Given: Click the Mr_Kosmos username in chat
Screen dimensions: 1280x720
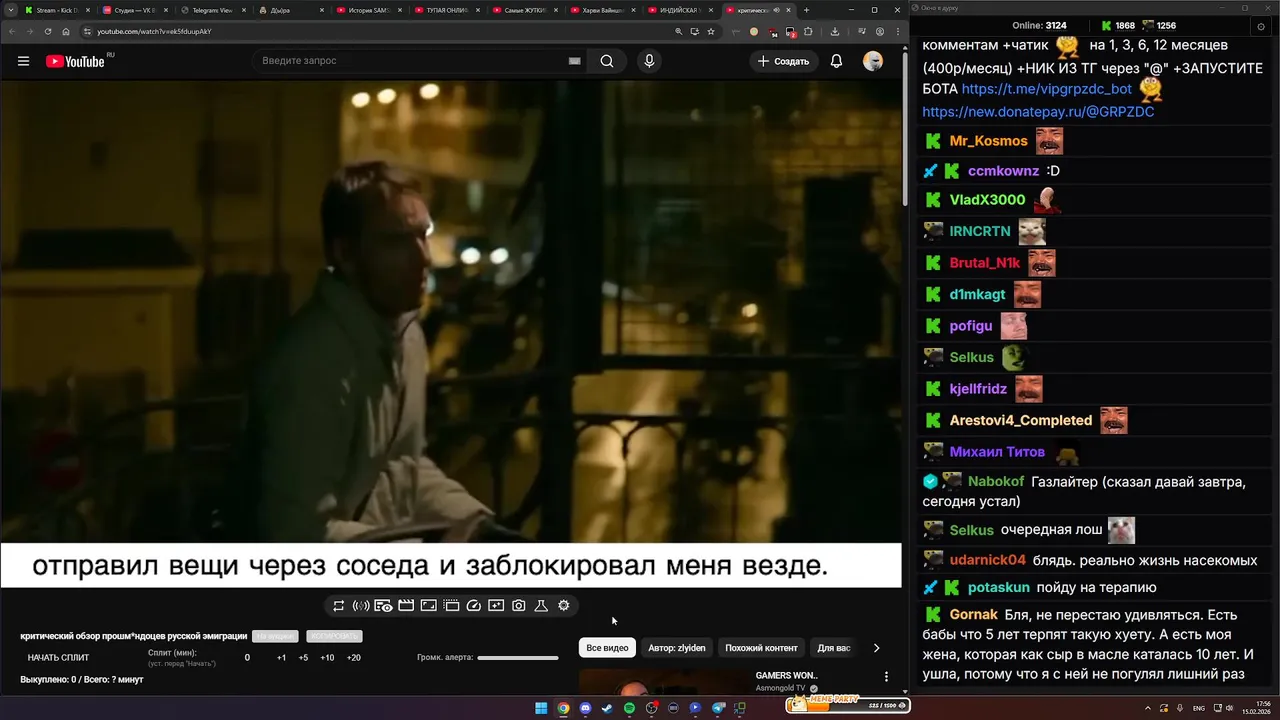Looking at the screenshot, I should [x=989, y=141].
